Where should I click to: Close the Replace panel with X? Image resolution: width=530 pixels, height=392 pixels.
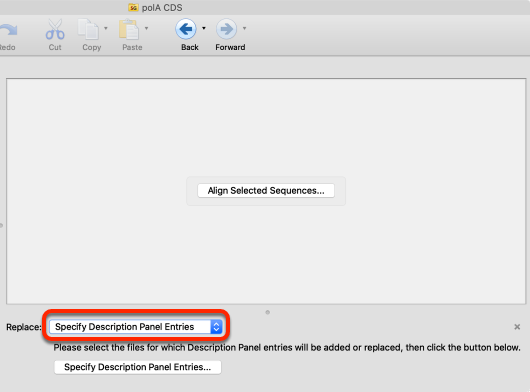tap(517, 327)
